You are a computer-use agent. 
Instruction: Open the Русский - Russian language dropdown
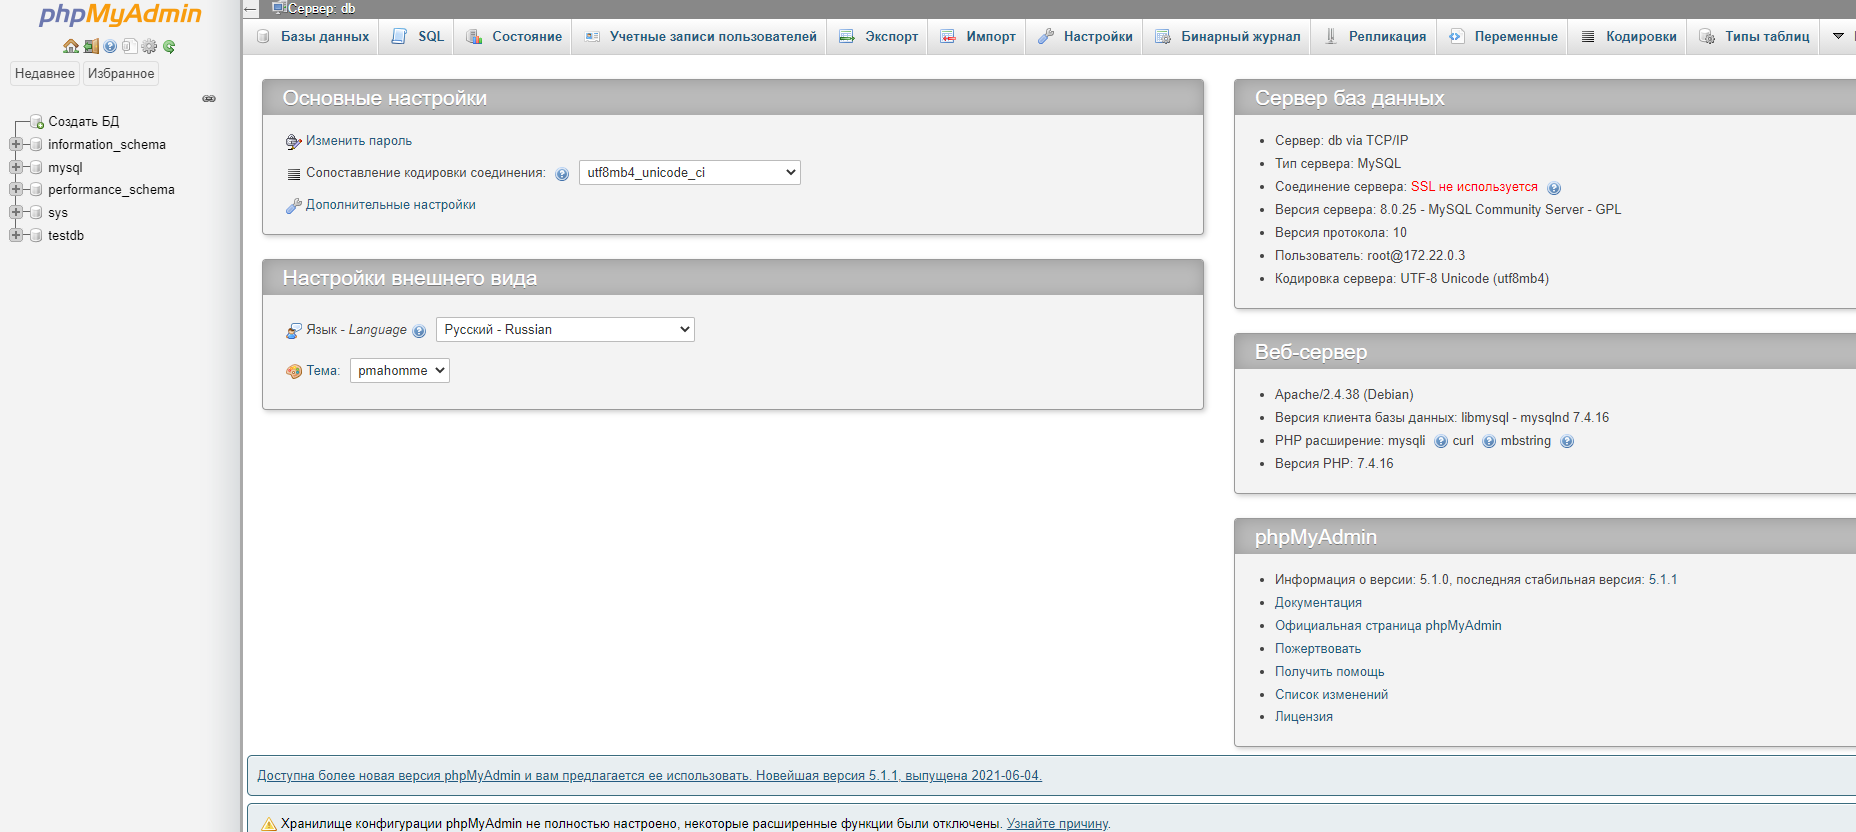pos(565,329)
